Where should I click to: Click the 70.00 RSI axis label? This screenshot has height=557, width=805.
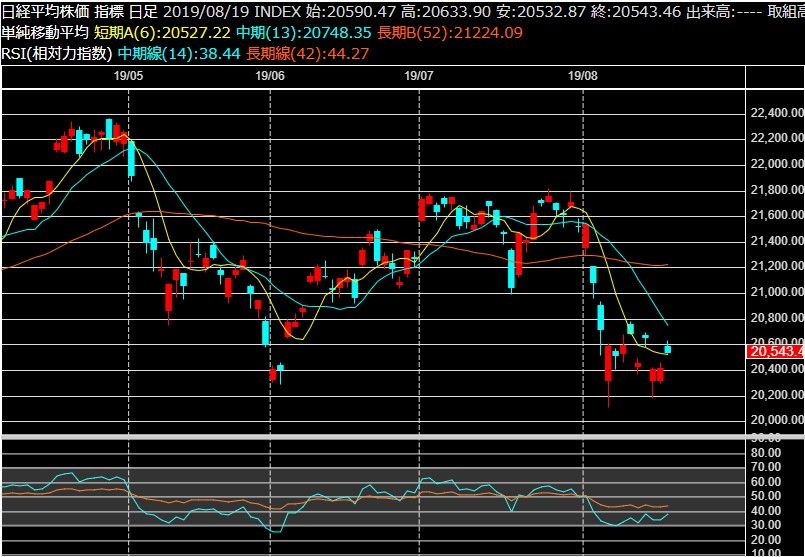click(765, 467)
